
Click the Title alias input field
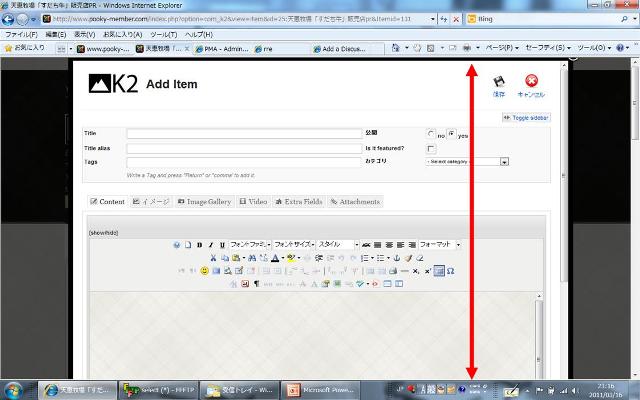tap(244, 149)
